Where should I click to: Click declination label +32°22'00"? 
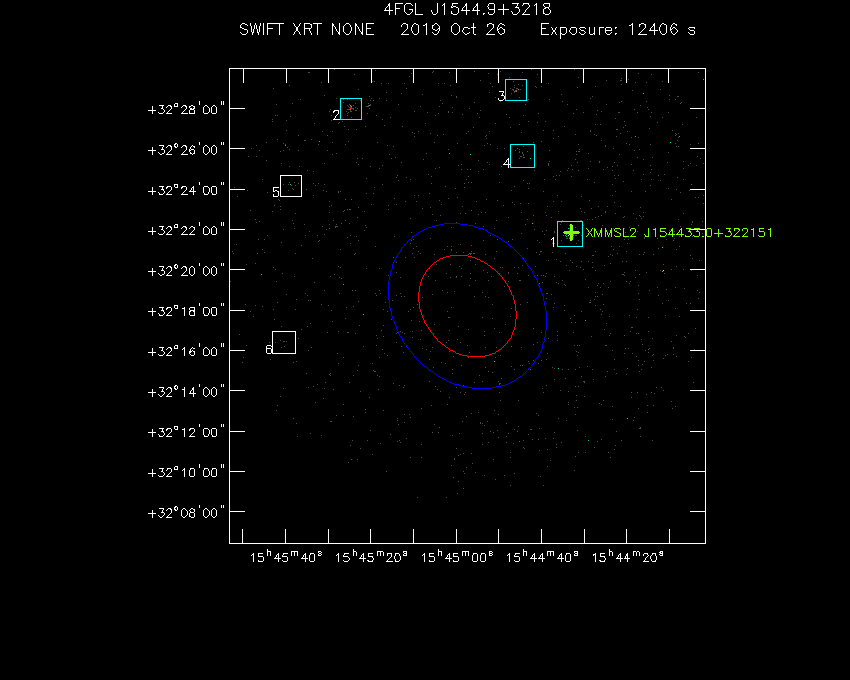186,230
